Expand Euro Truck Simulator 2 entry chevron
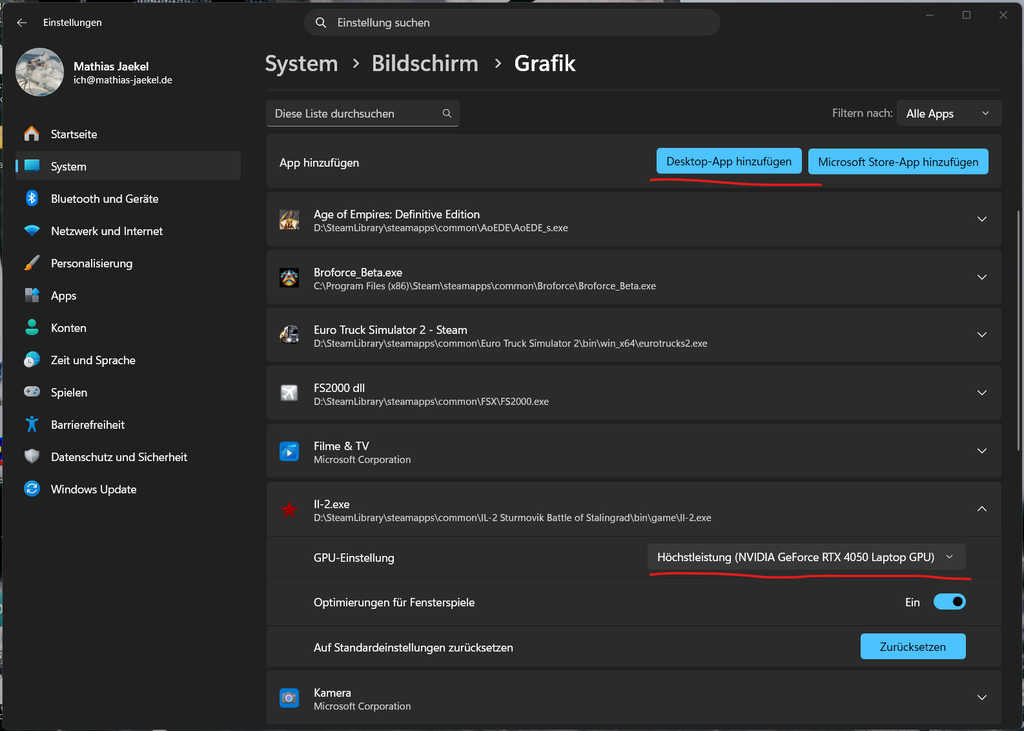Screen dimensions: 1024x731 (x=982, y=334)
